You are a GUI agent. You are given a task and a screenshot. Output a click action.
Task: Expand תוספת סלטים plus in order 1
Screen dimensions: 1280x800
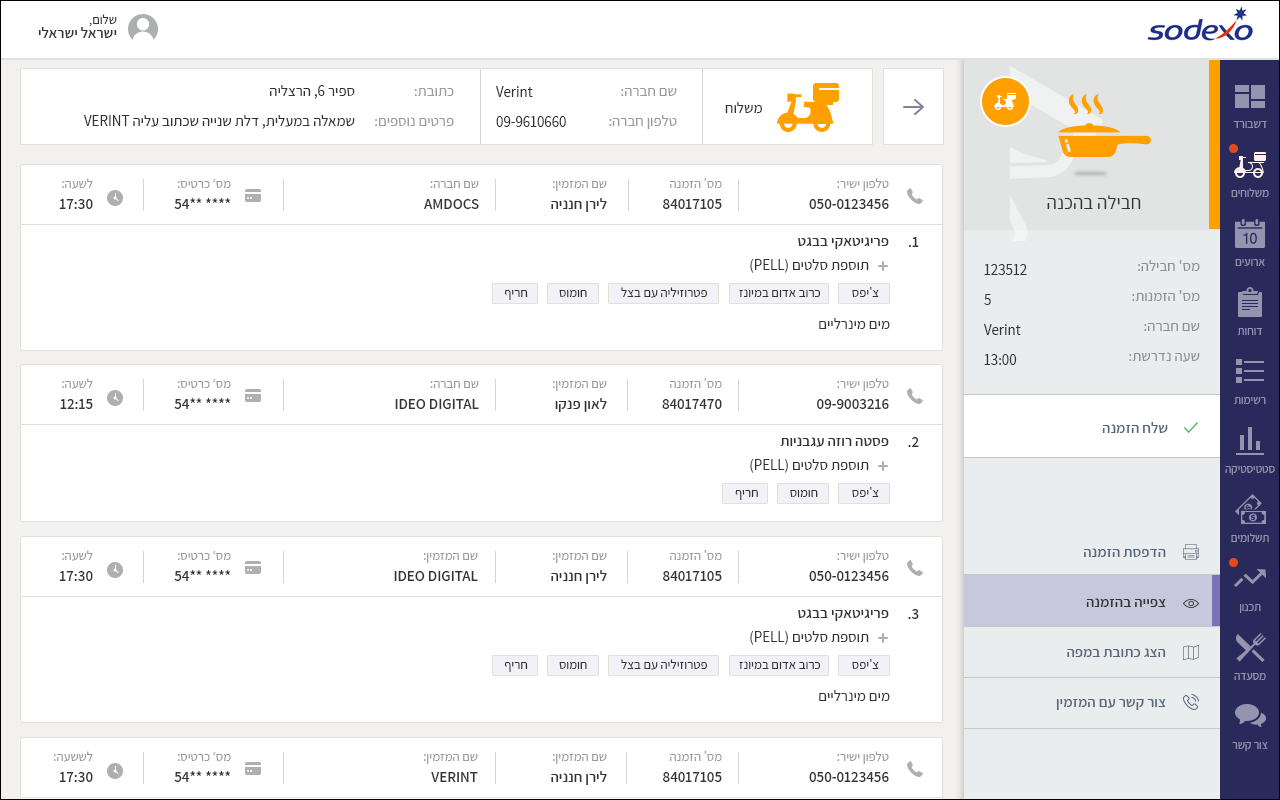(x=882, y=266)
